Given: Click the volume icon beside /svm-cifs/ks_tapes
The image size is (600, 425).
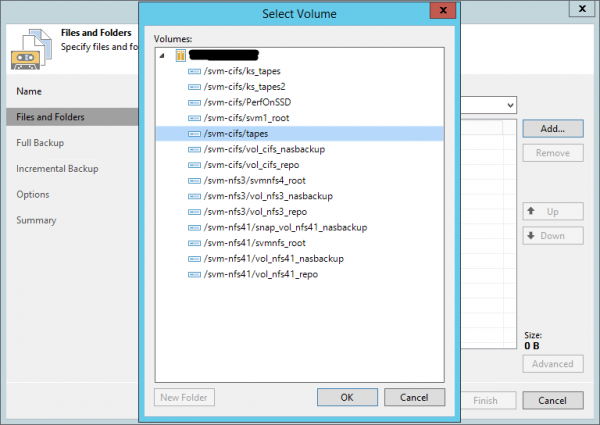Looking at the screenshot, I should pos(194,72).
